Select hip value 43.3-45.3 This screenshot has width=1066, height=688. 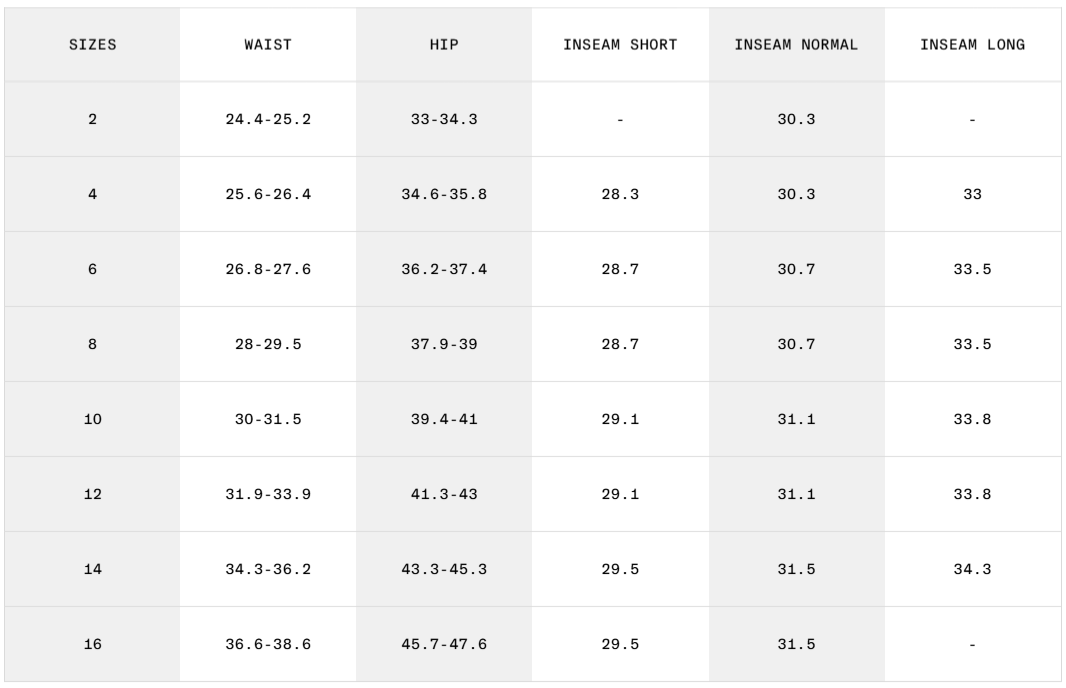444,569
